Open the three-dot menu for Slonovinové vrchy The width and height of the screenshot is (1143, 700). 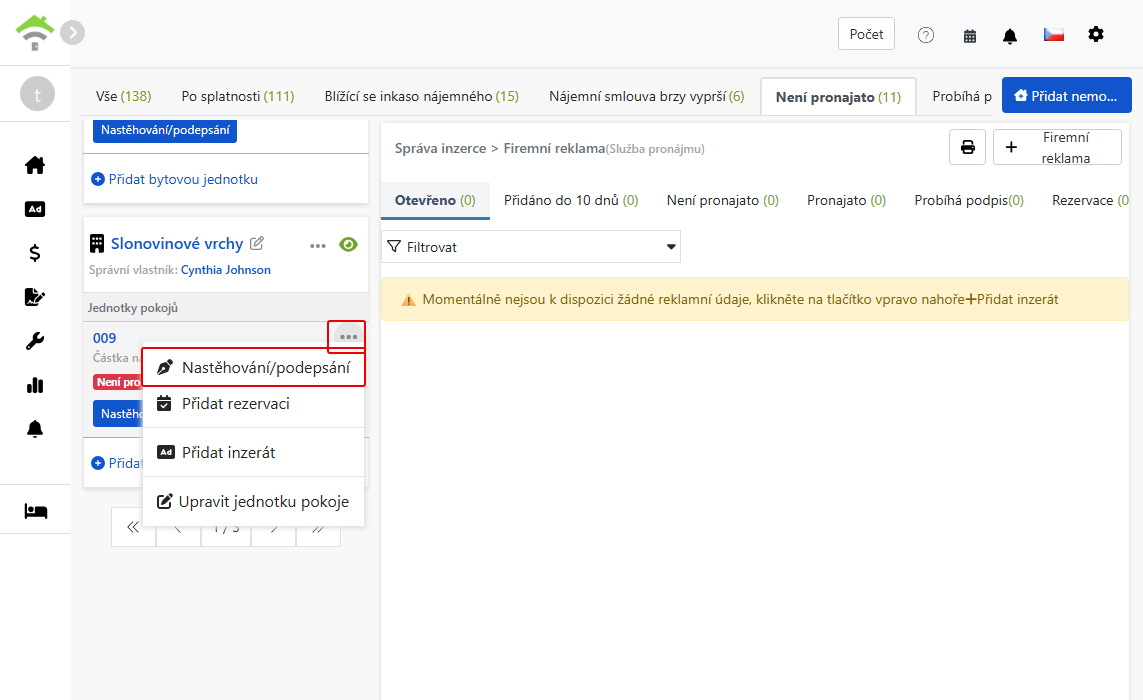(318, 246)
